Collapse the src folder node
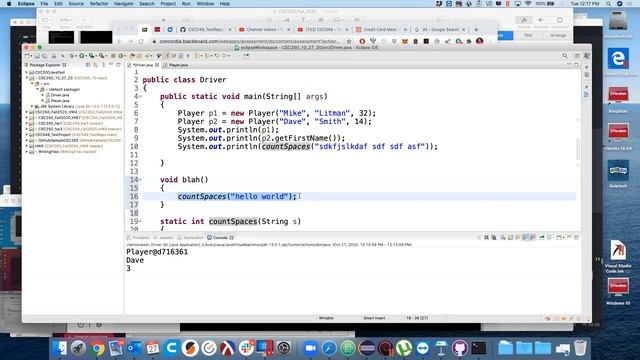Viewport: 640px width, 360px height. 32,84
